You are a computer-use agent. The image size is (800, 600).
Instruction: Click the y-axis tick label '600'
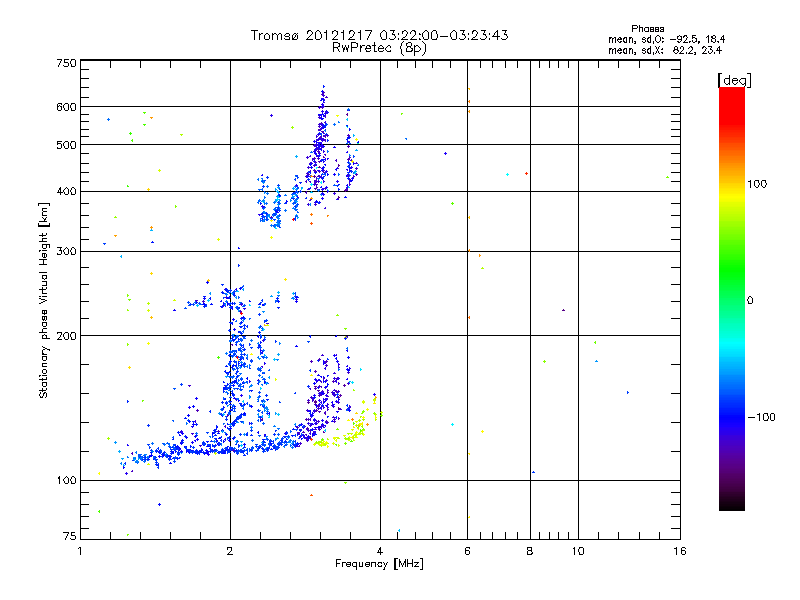(66, 107)
